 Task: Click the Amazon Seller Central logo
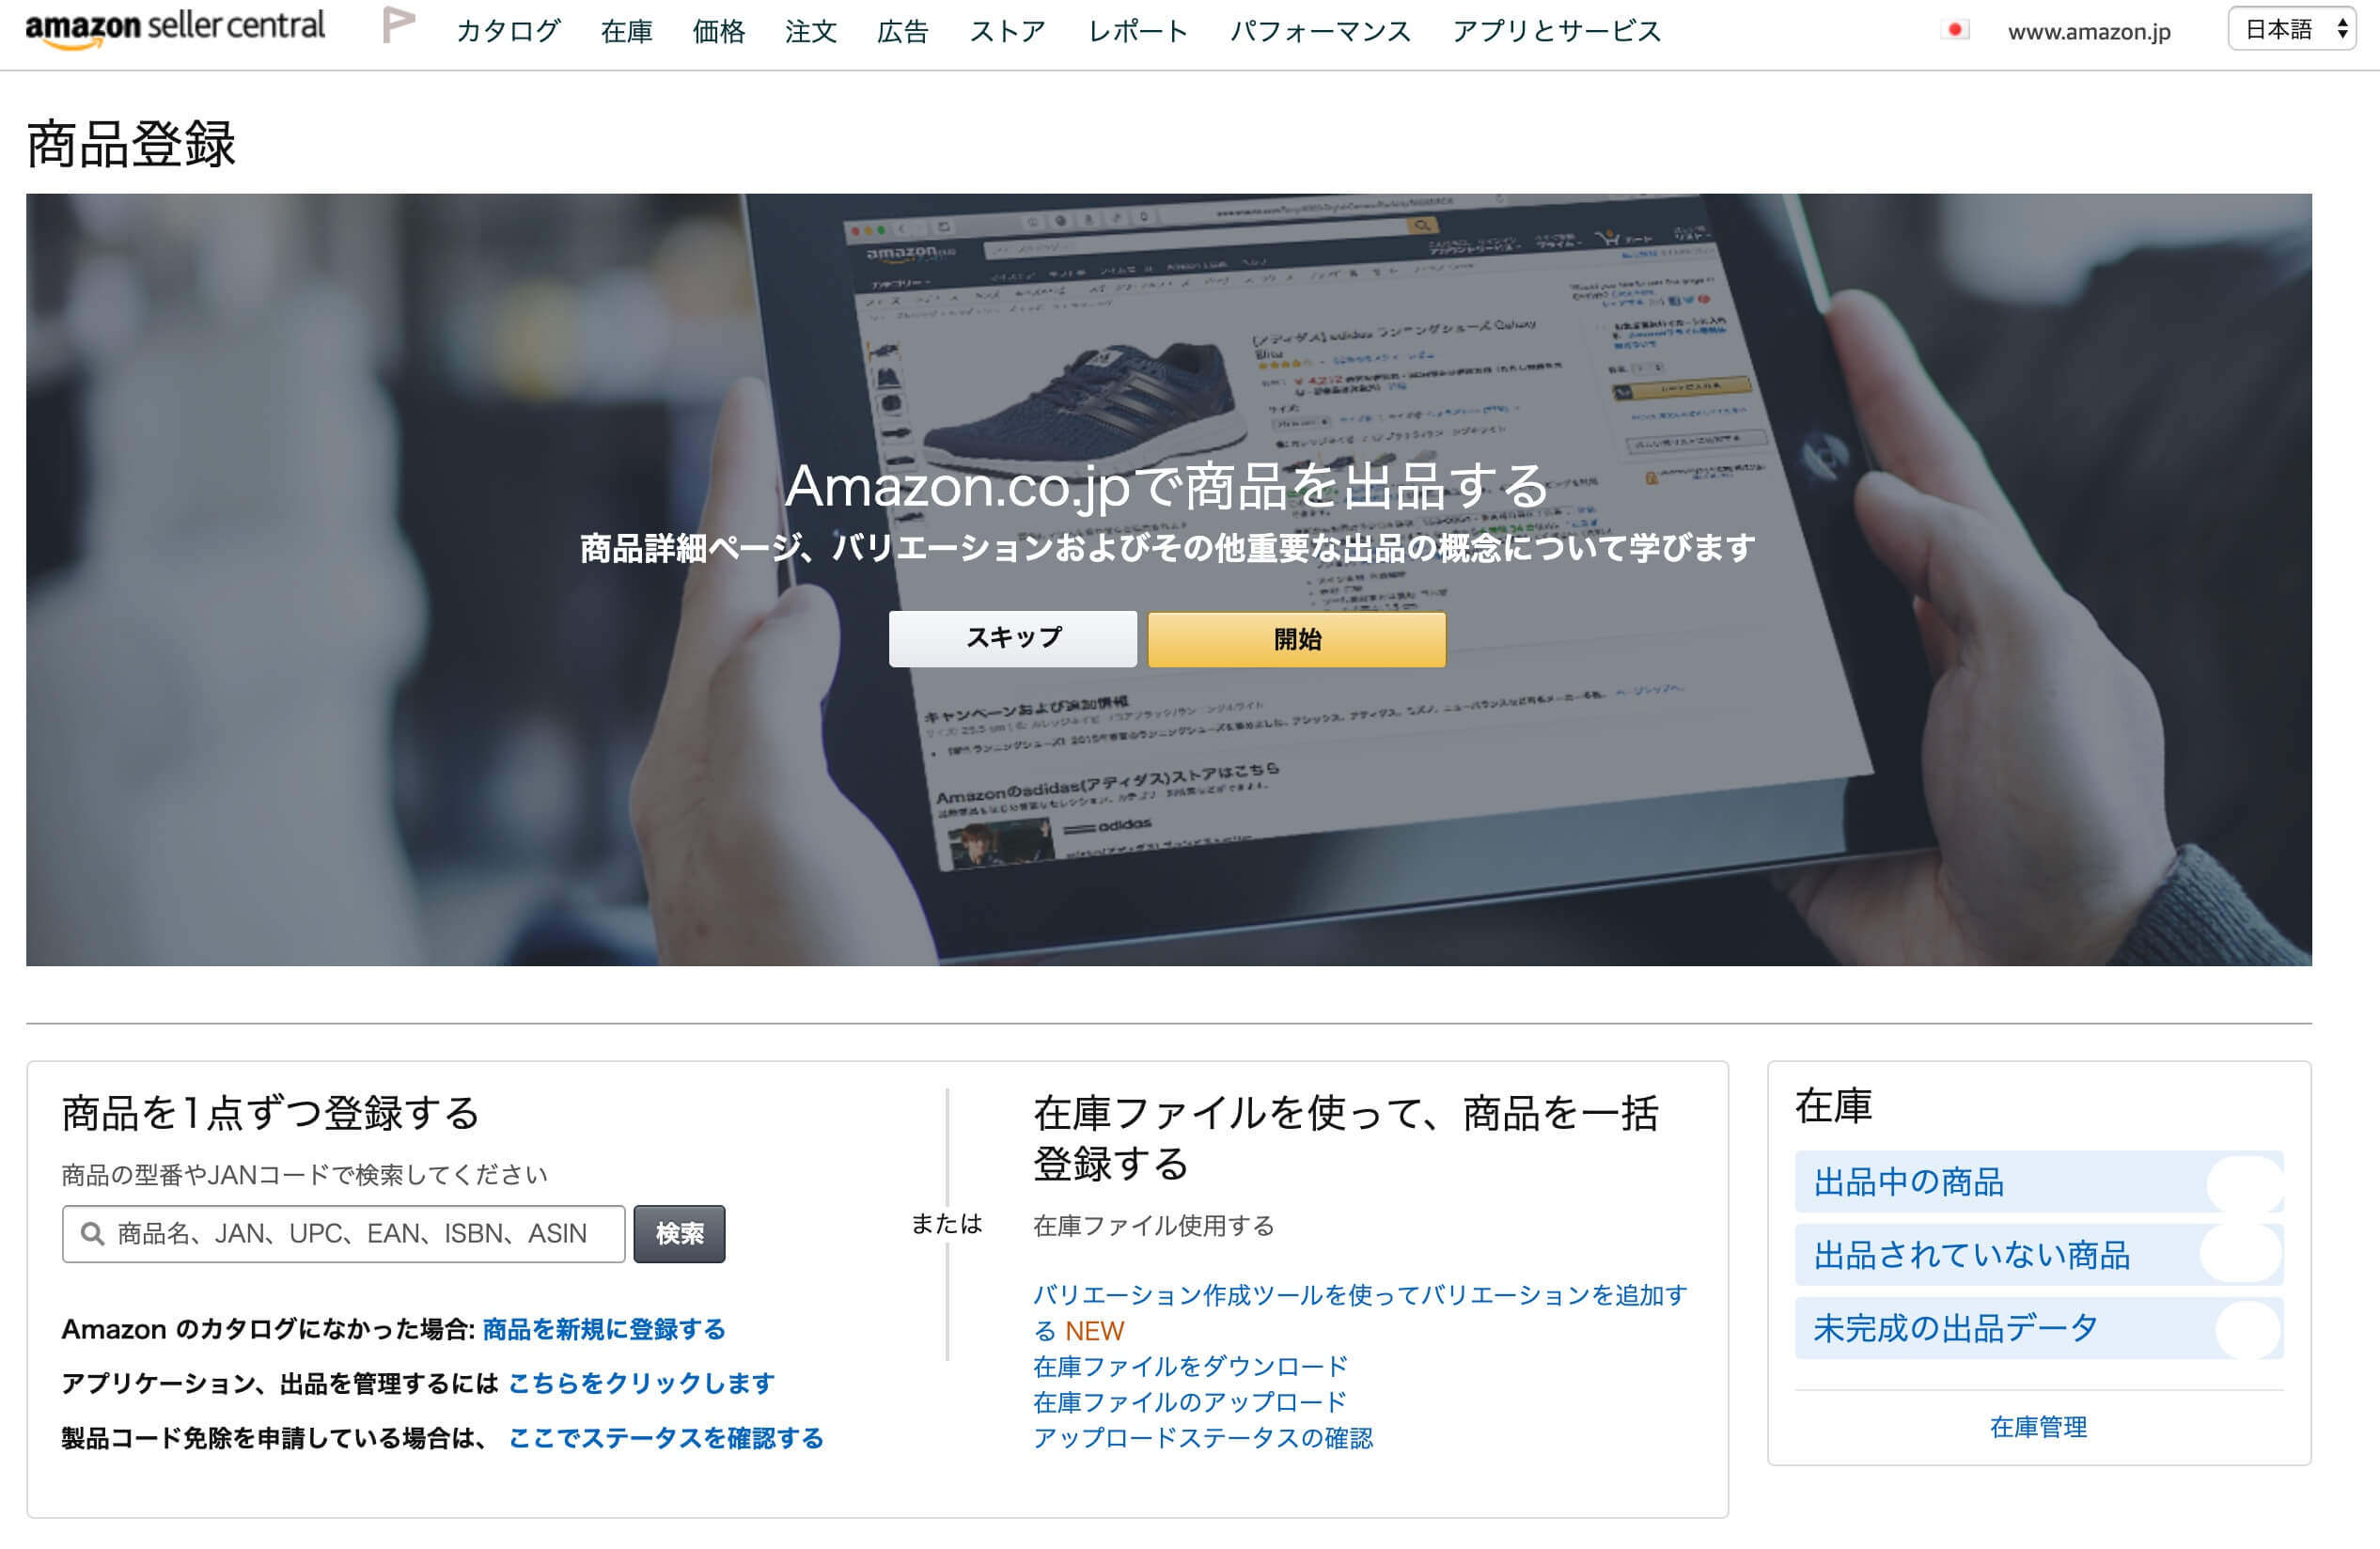175,28
